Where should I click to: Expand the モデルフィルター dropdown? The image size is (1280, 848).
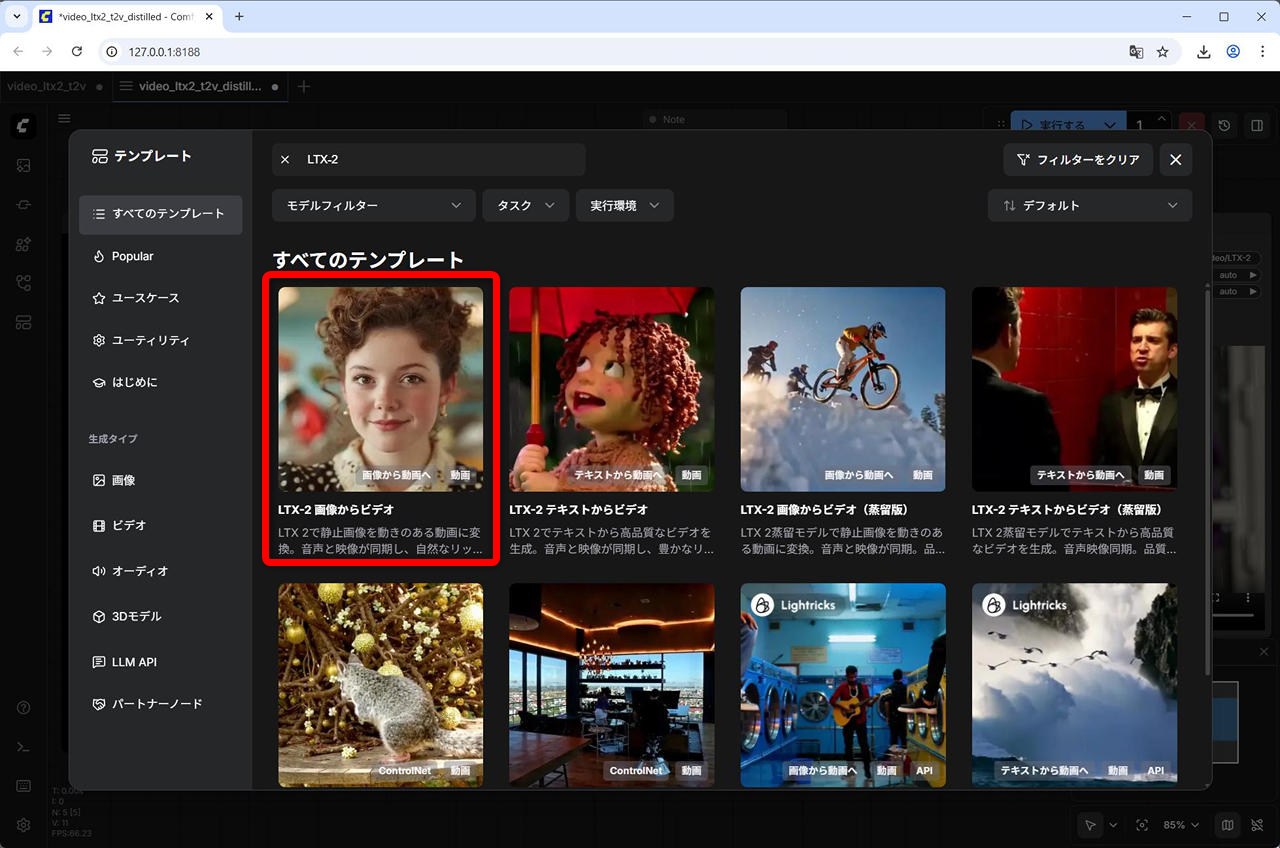point(373,205)
